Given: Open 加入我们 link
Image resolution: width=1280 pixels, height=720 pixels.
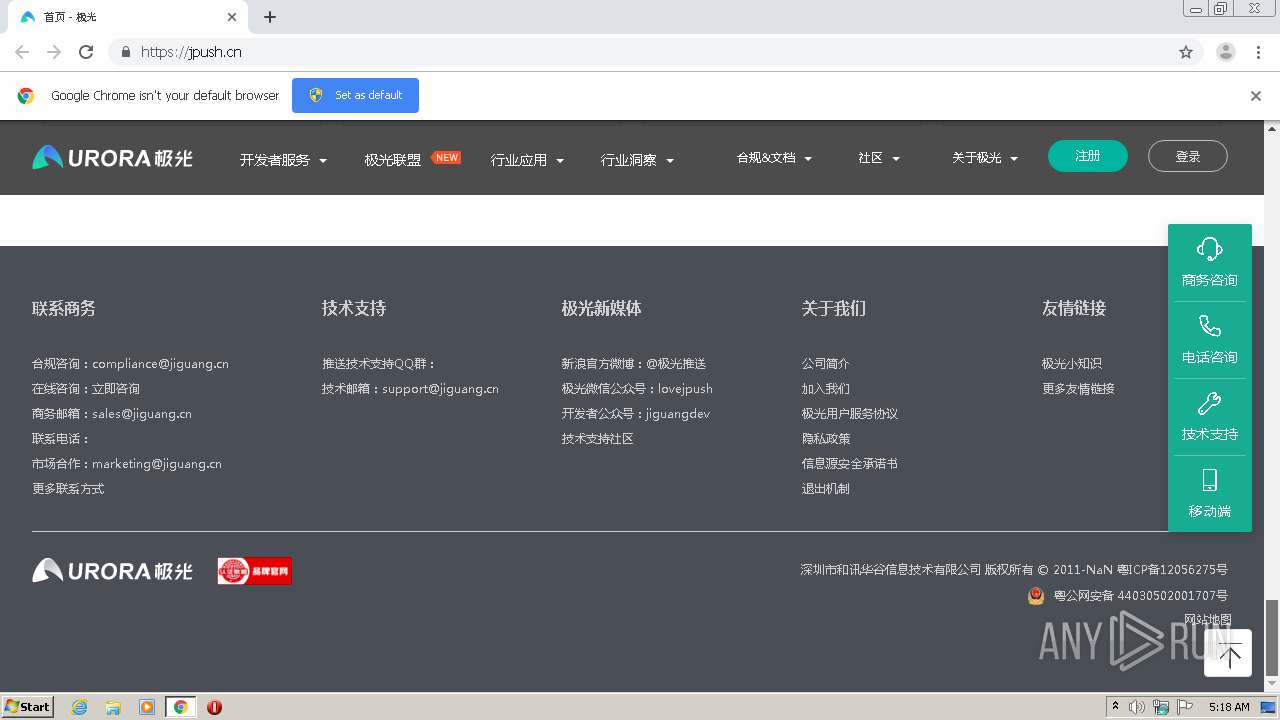Looking at the screenshot, I should tap(825, 389).
